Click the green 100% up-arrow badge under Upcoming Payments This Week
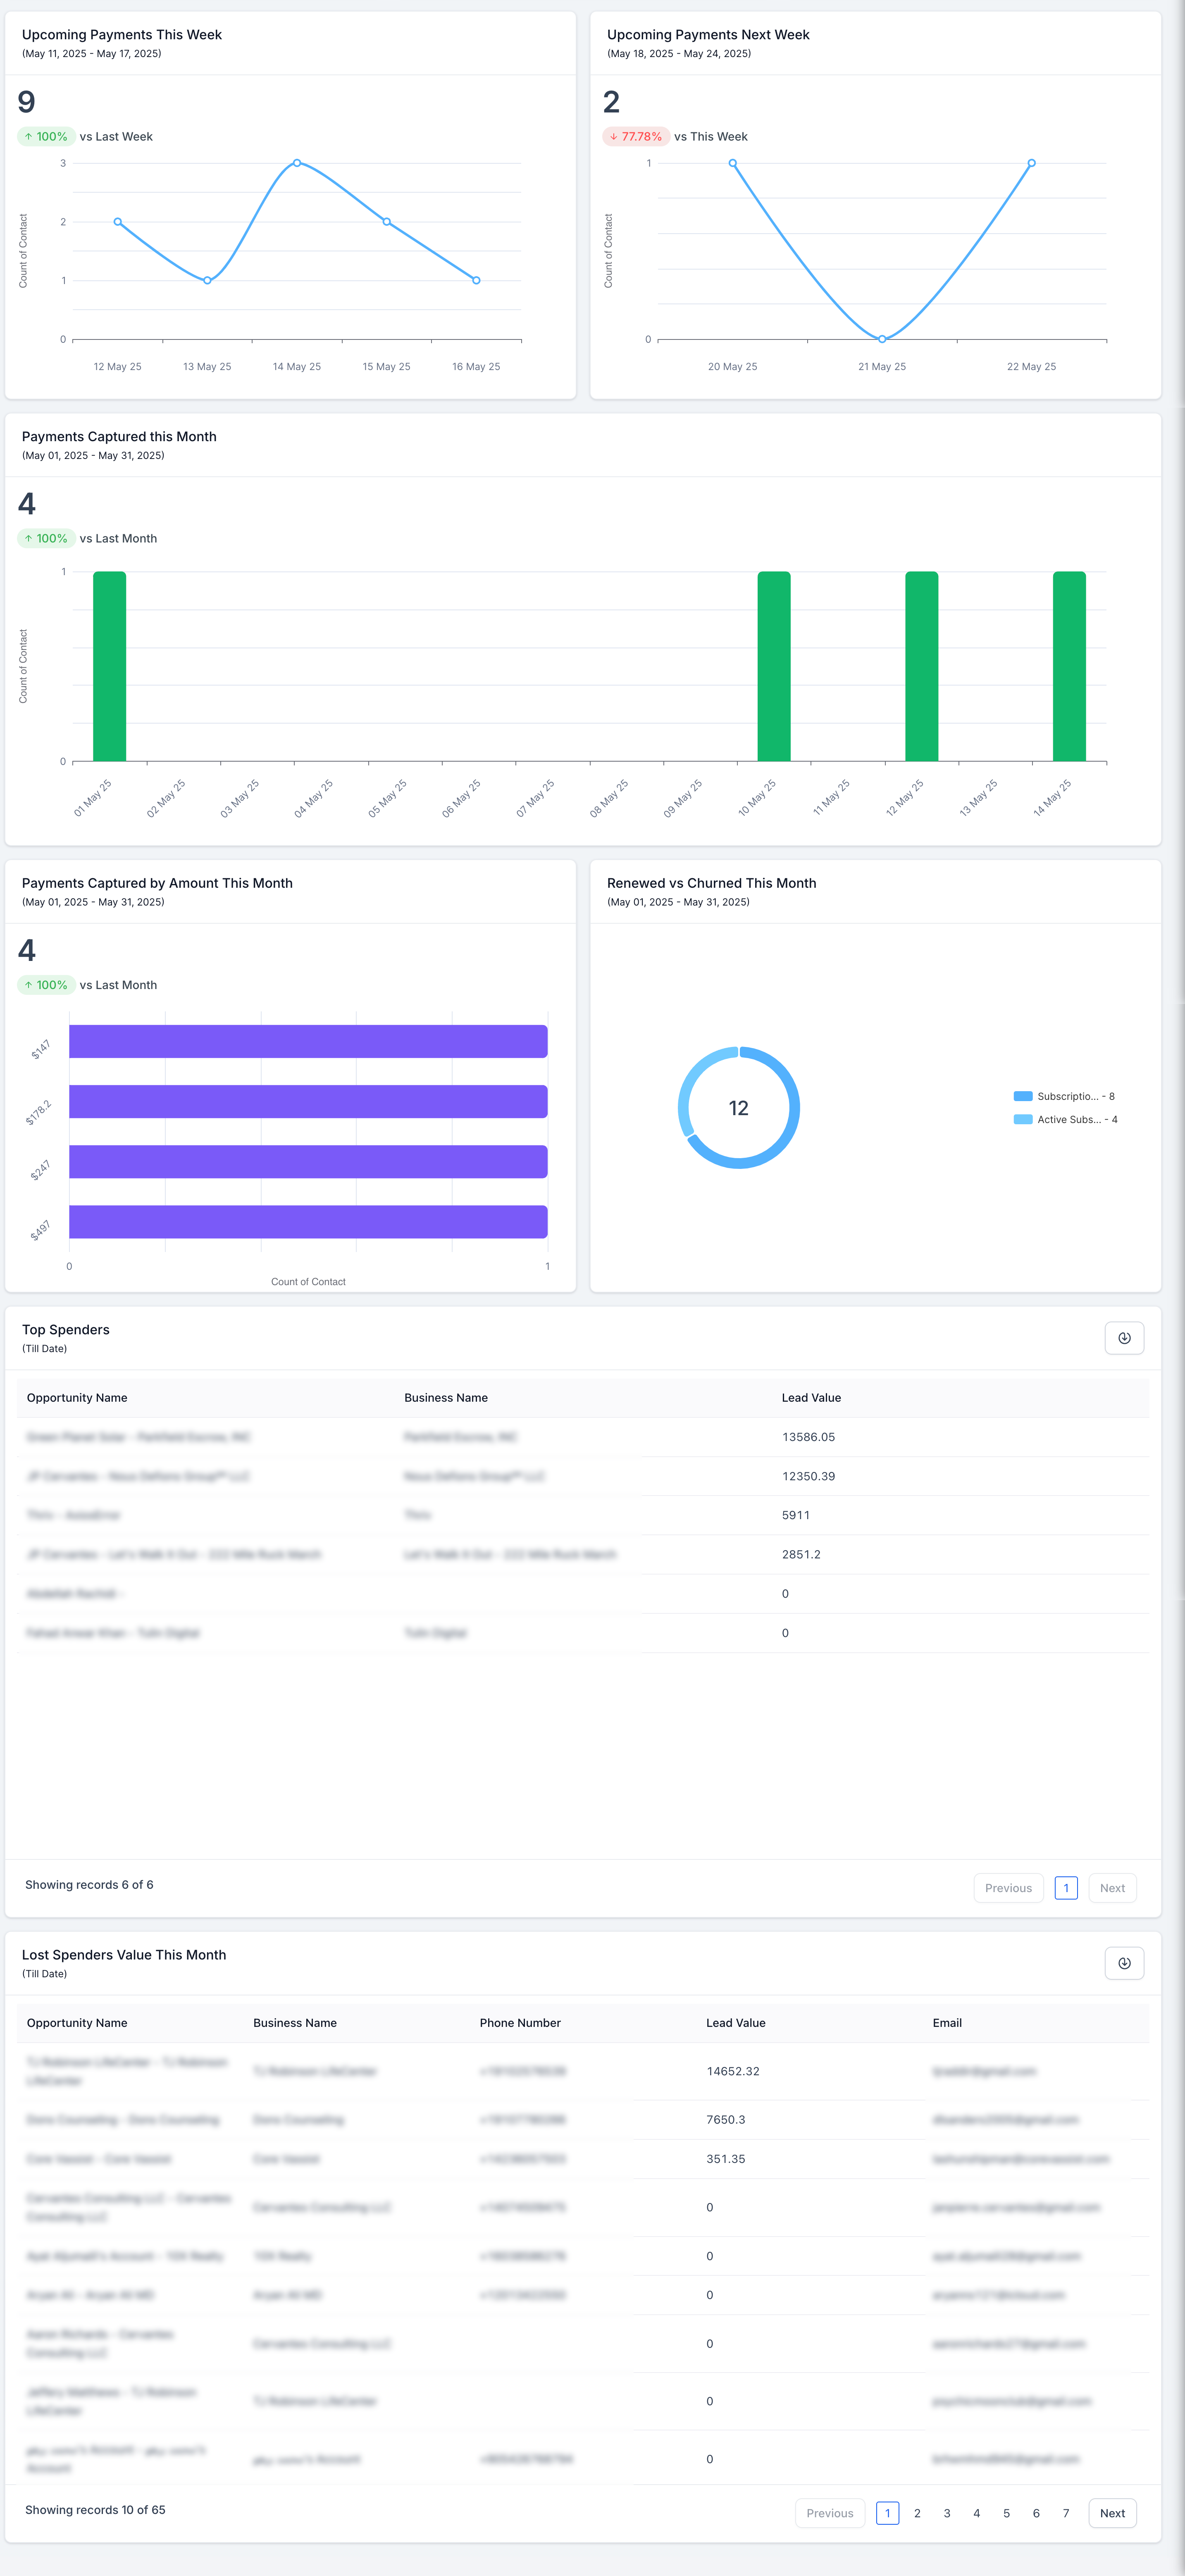This screenshot has width=1185, height=2576. coord(46,137)
